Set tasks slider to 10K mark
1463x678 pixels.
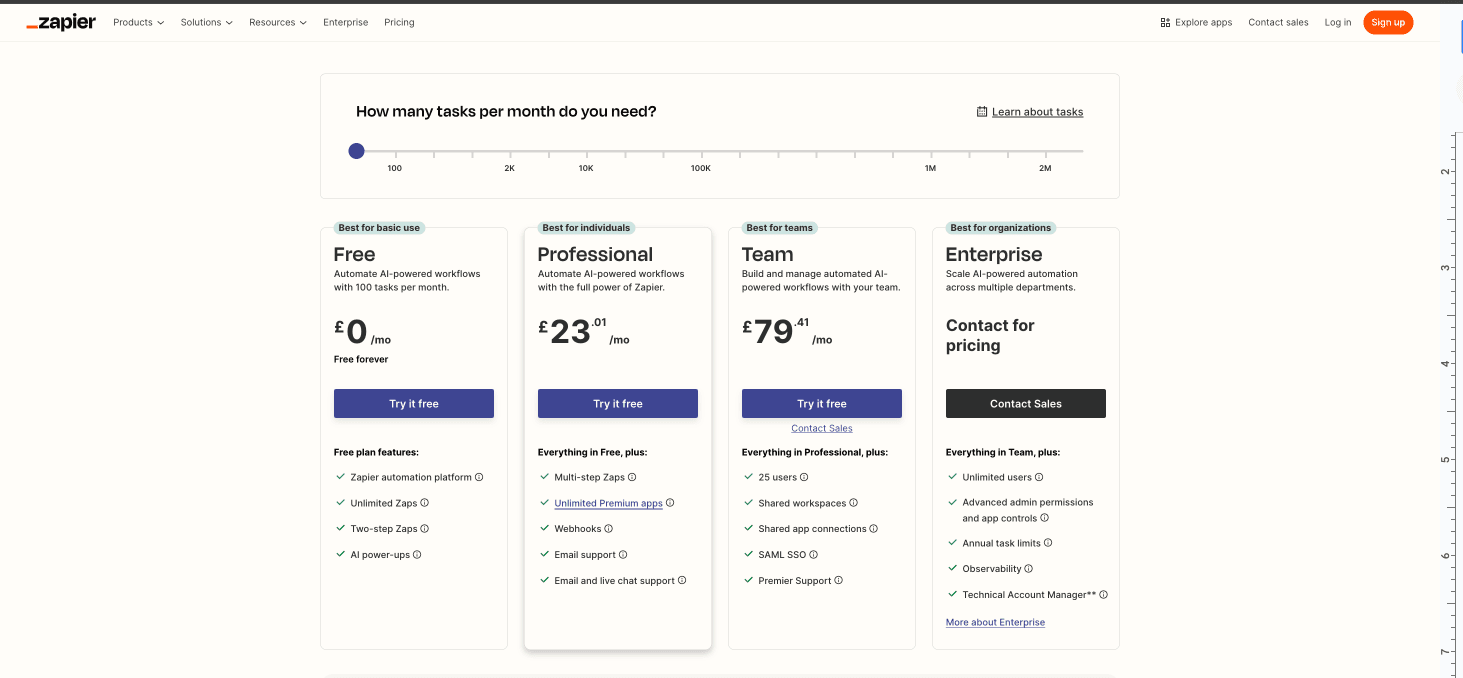(x=587, y=152)
